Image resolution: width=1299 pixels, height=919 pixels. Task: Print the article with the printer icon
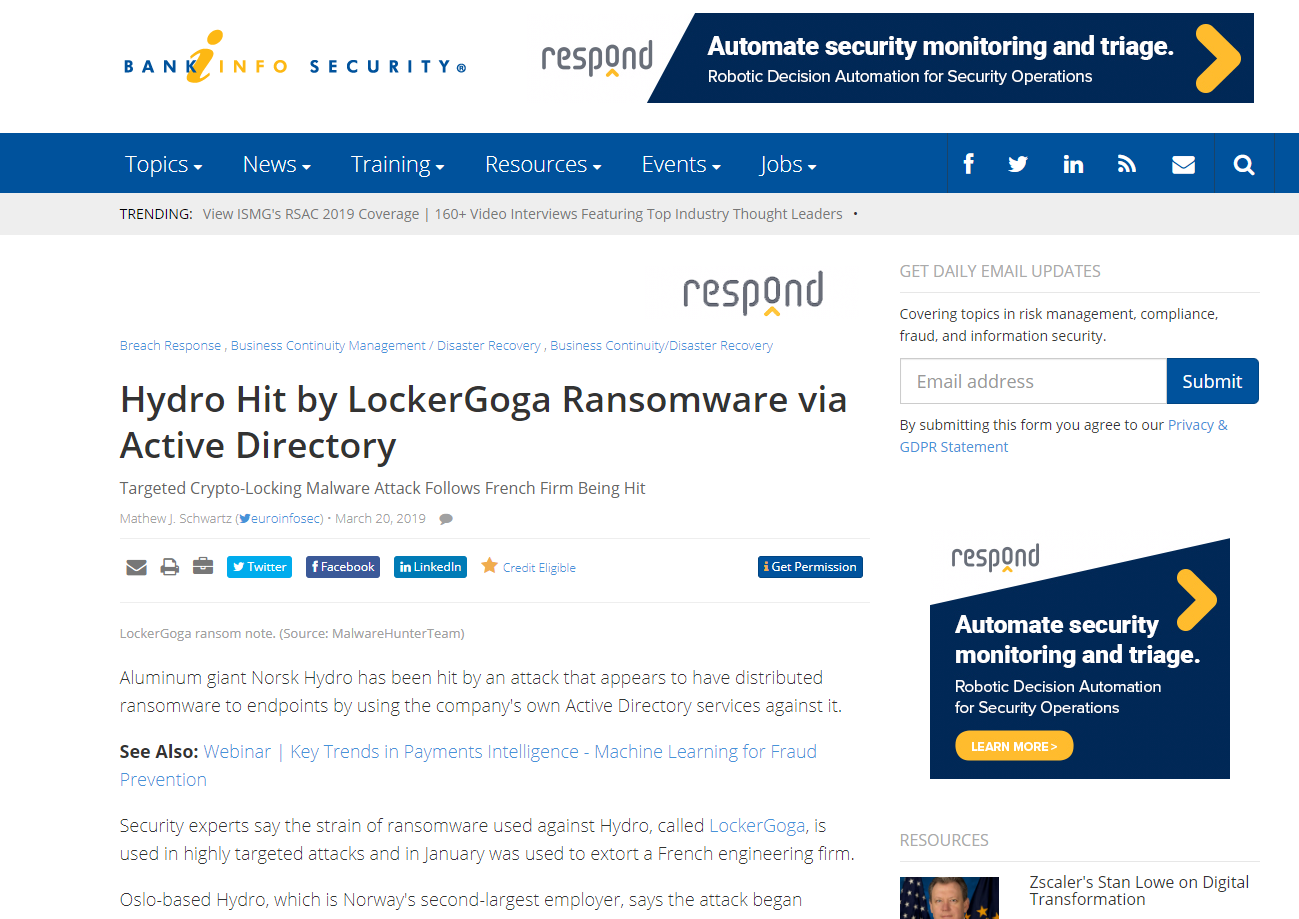[x=170, y=567]
